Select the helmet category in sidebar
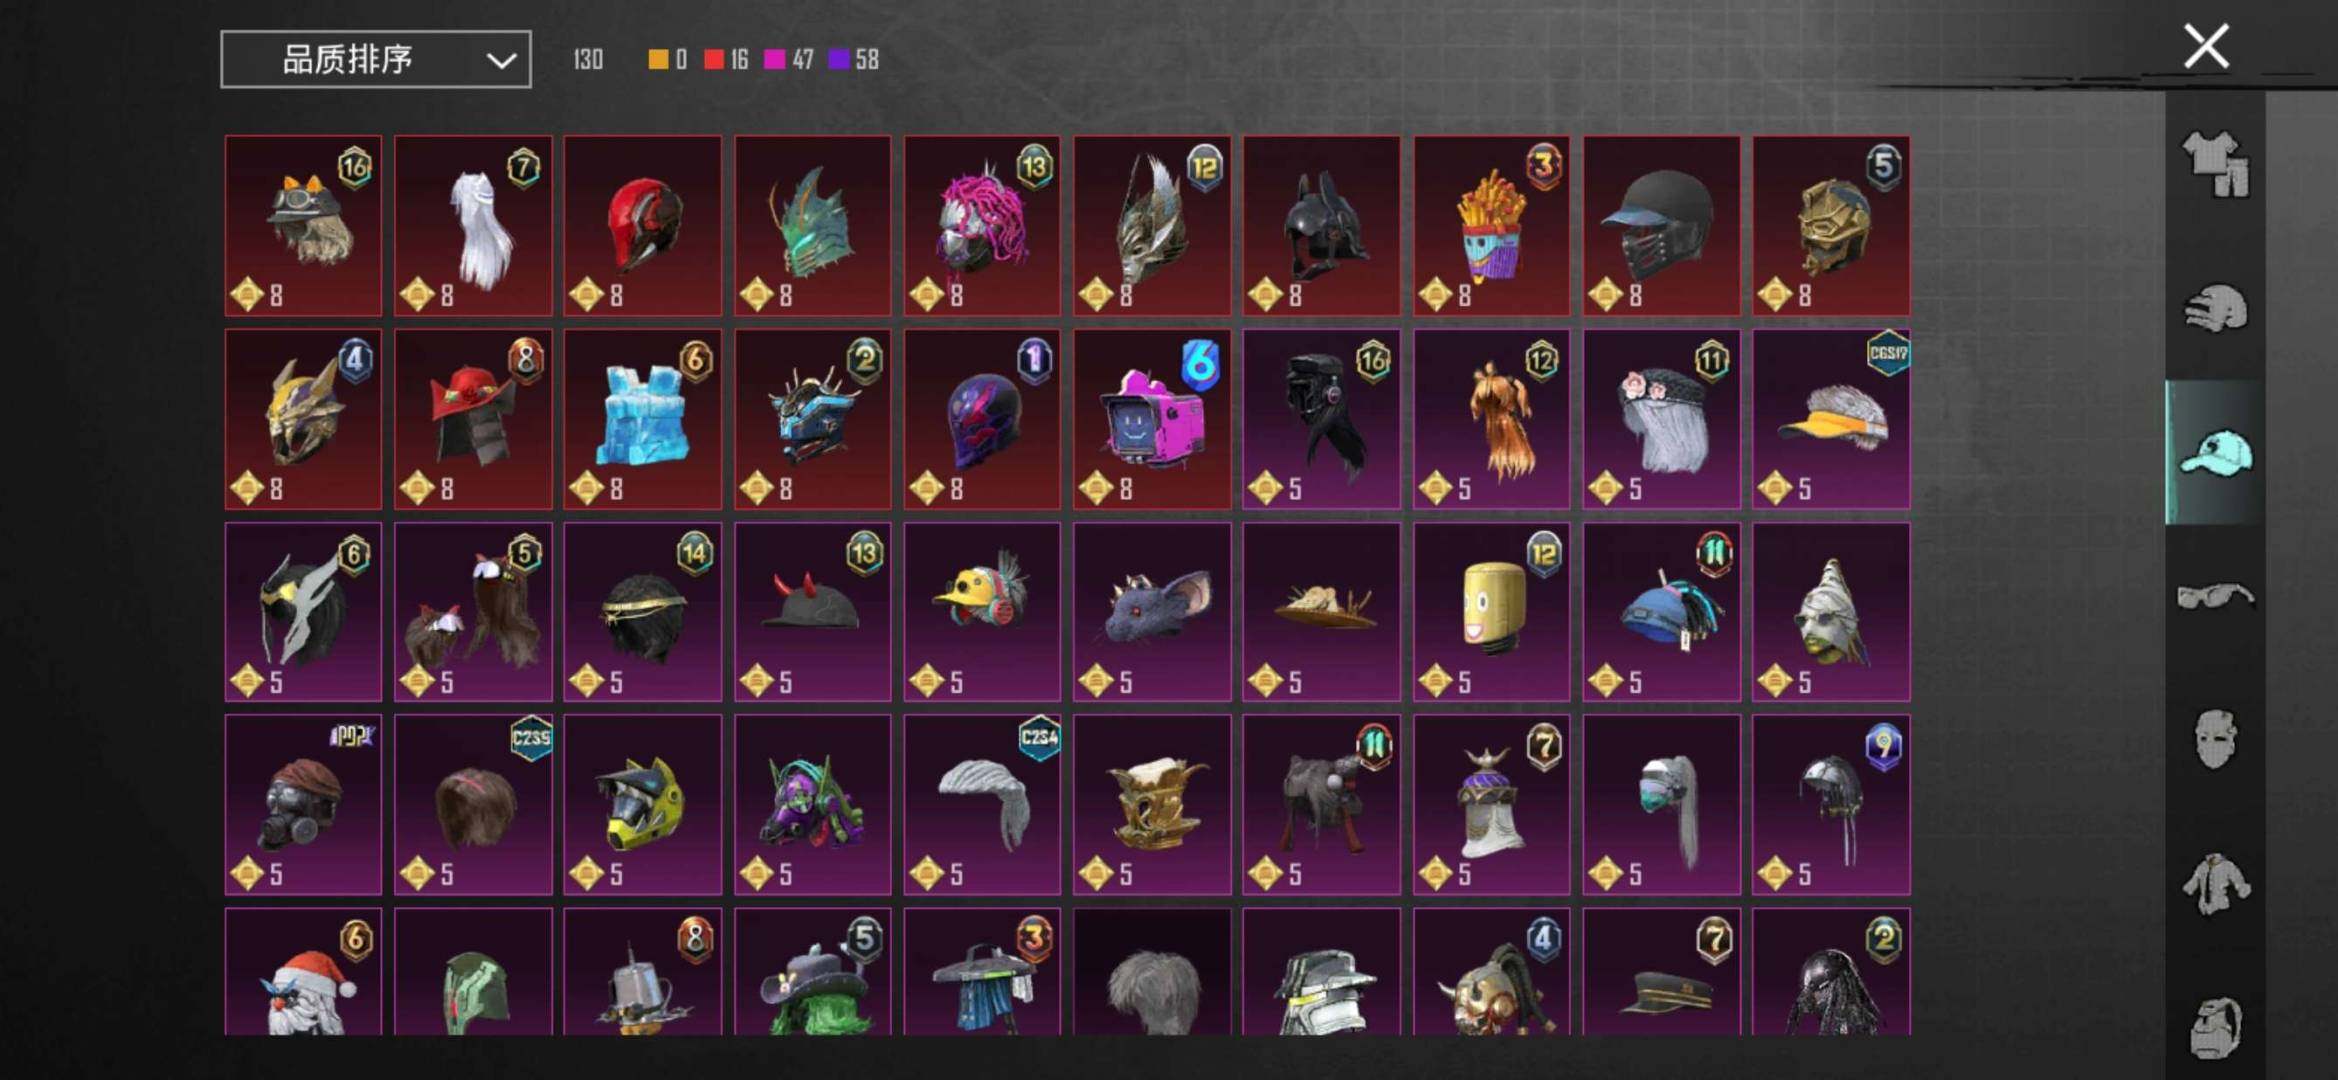2338x1080 pixels. [x=2215, y=308]
